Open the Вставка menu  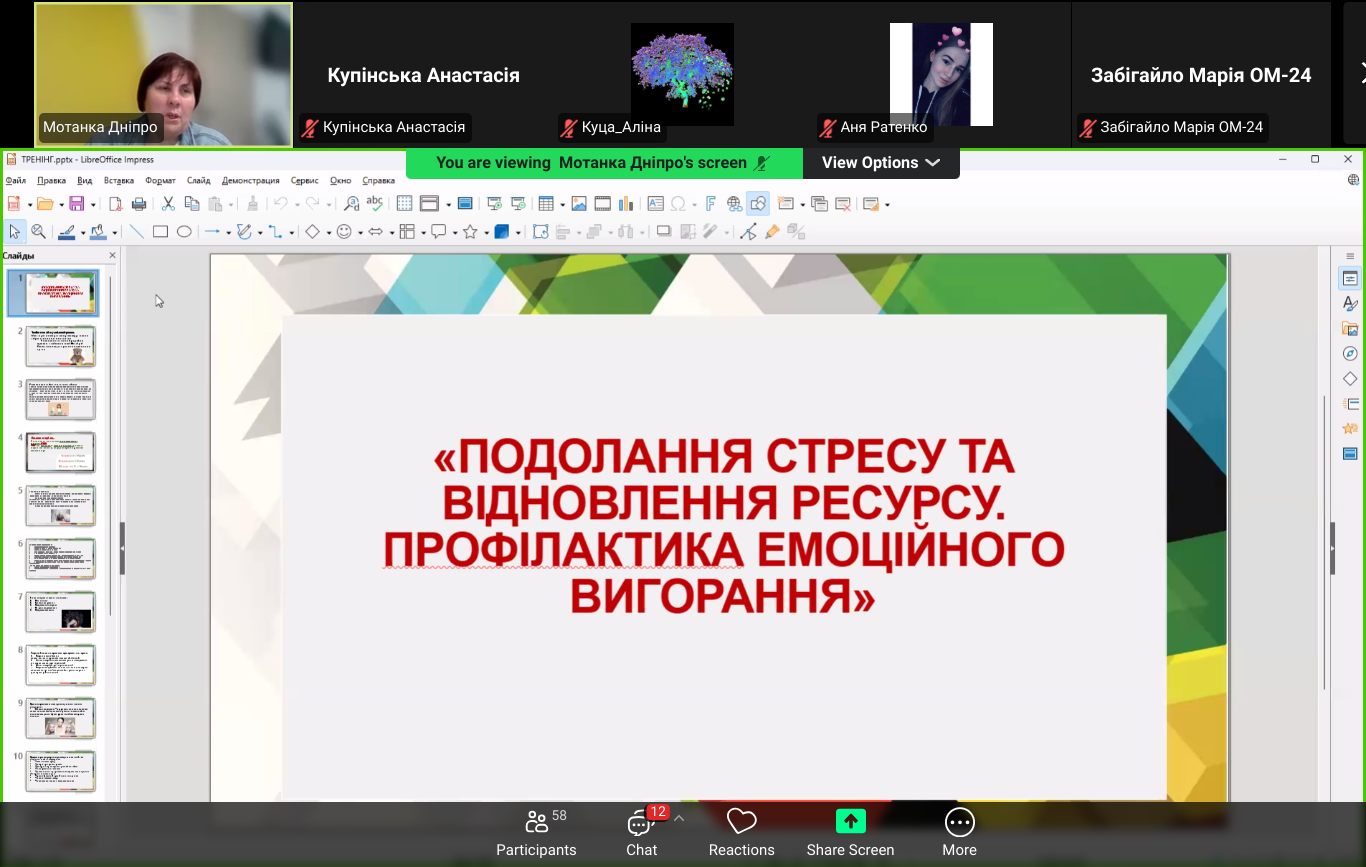pos(118,181)
